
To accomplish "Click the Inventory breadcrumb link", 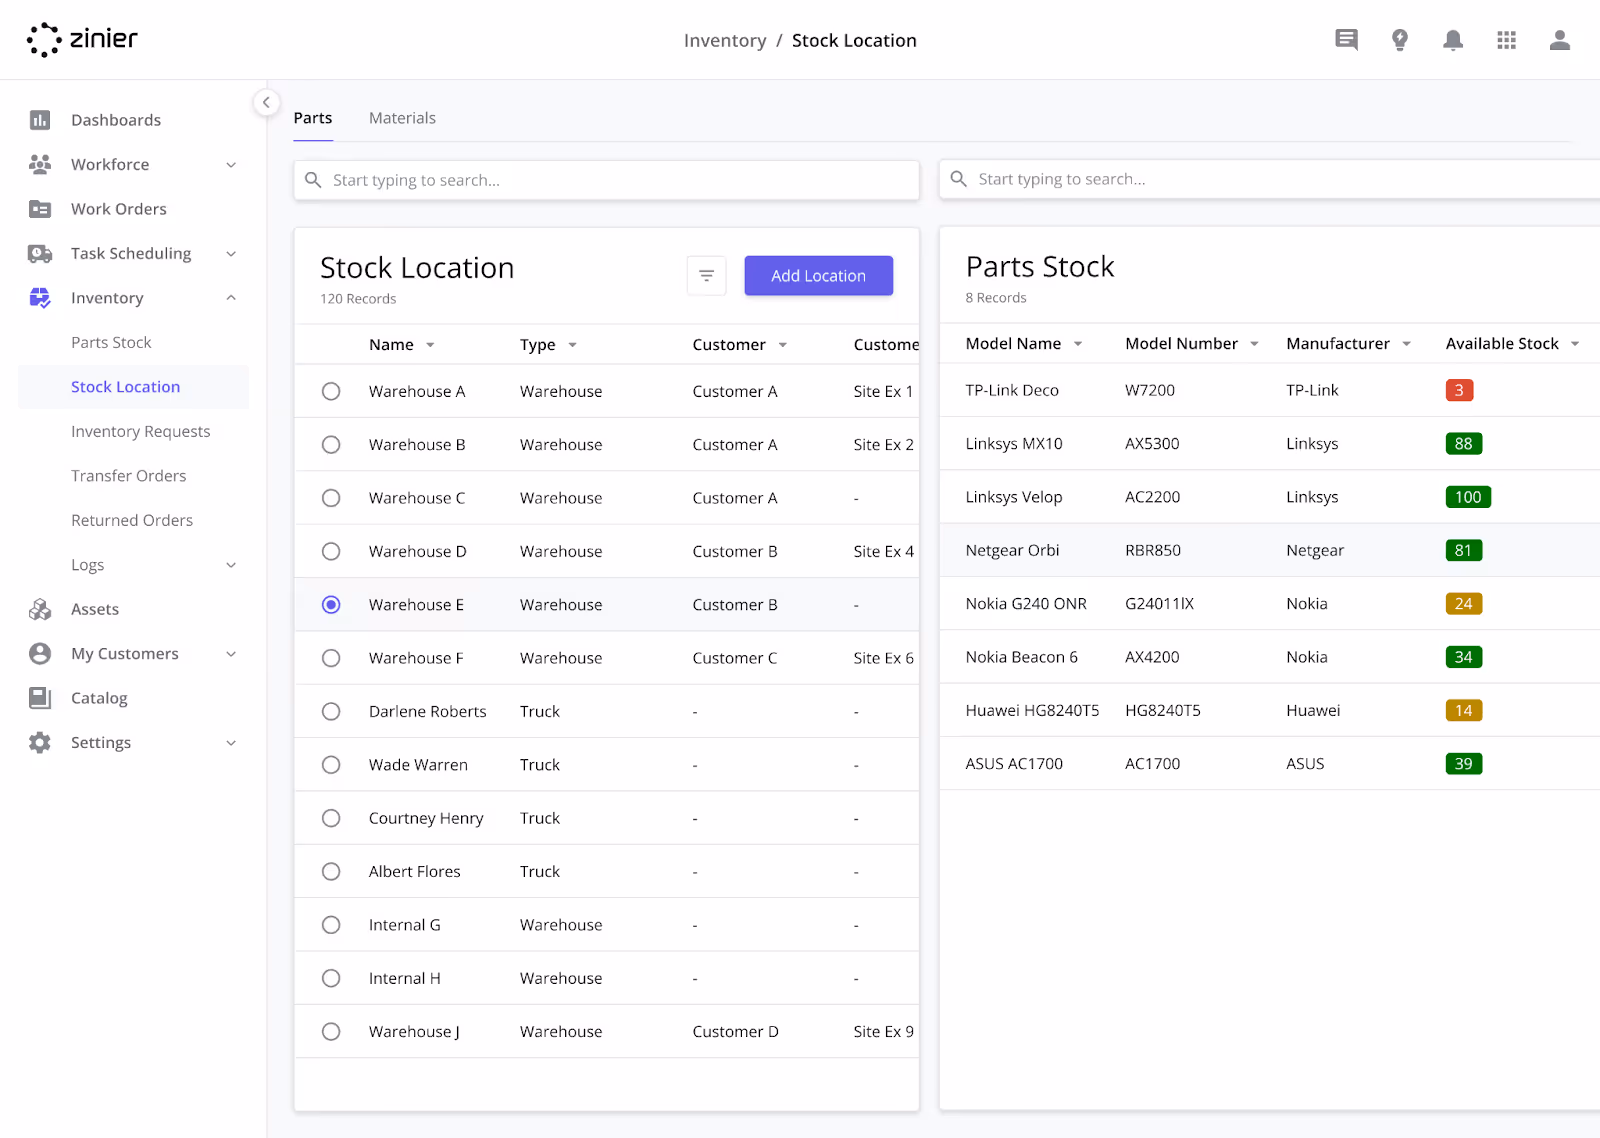I will (725, 41).
